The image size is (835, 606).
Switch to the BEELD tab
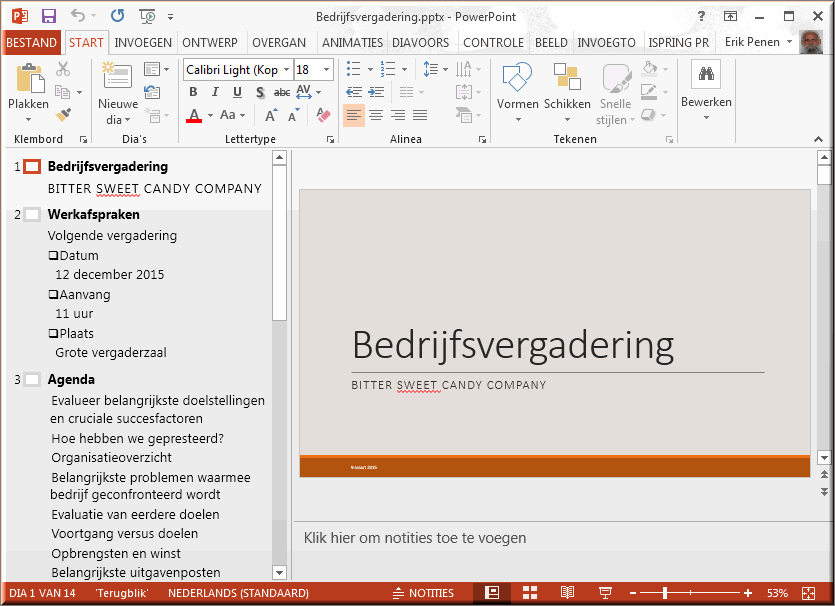tap(551, 43)
